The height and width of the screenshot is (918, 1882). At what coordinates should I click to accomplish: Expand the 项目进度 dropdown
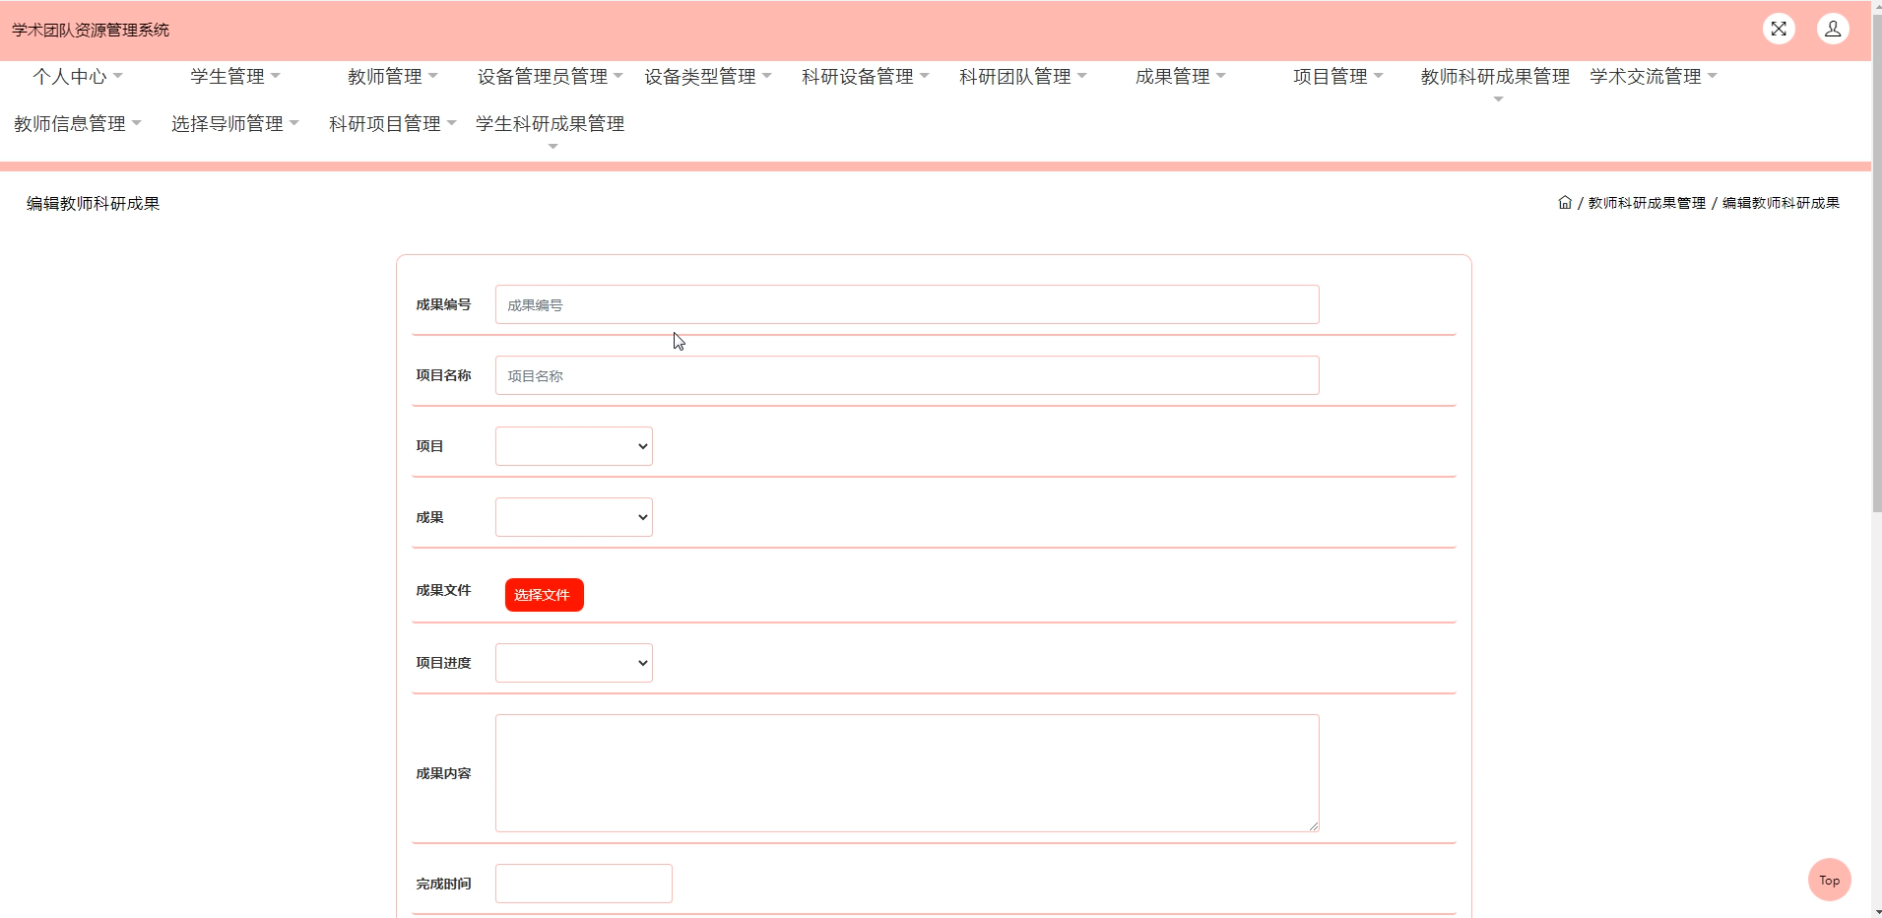pyautogui.click(x=574, y=663)
